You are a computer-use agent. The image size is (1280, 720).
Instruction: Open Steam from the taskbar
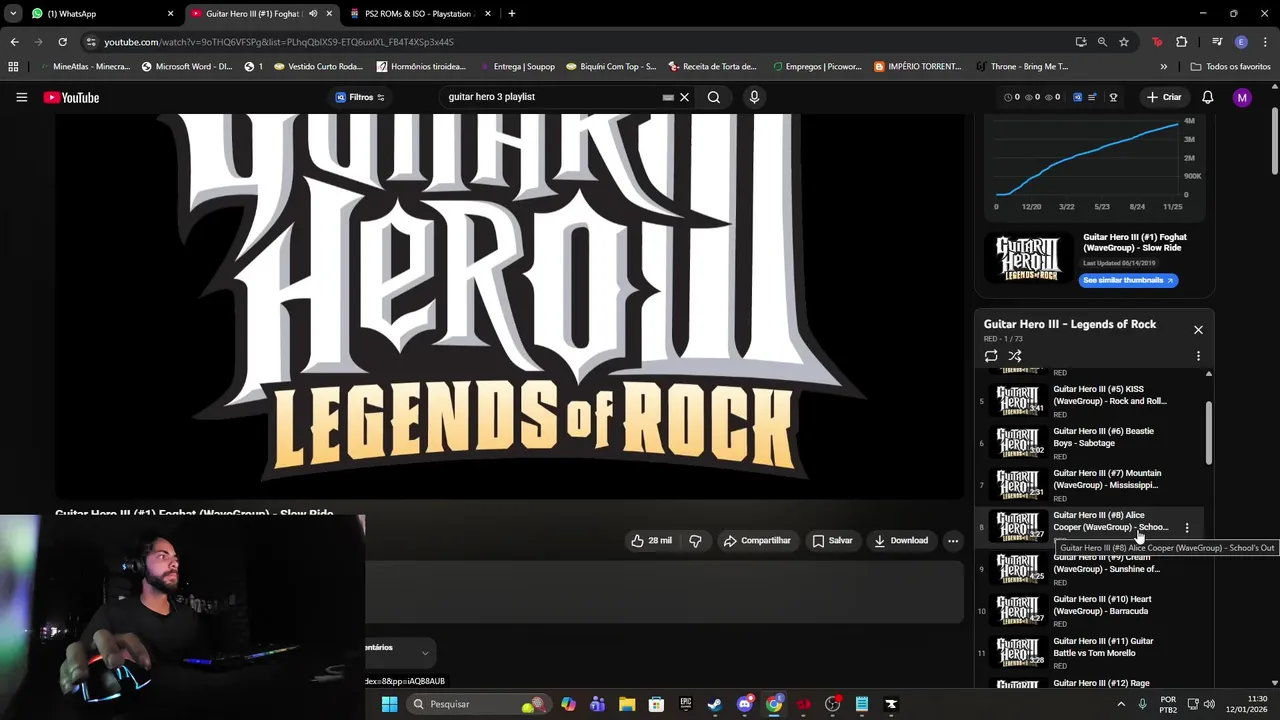click(715, 704)
